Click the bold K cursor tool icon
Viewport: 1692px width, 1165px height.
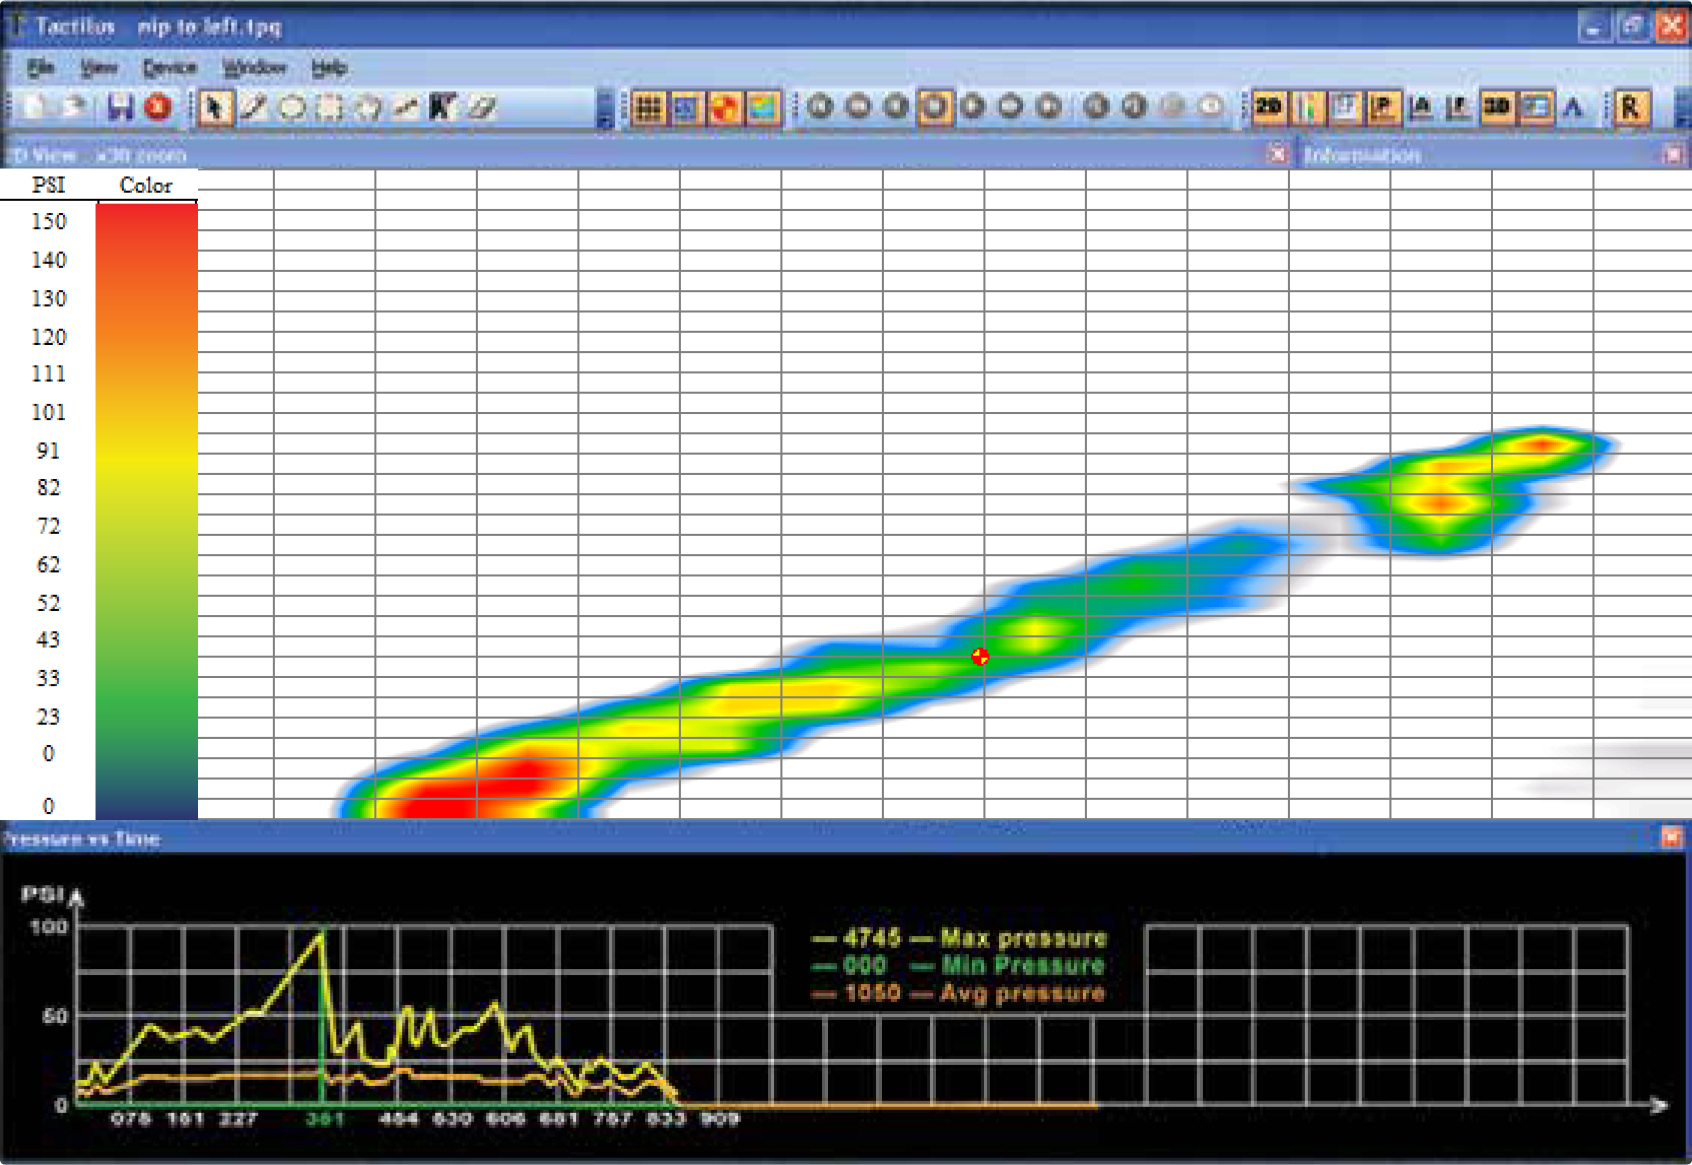(x=442, y=107)
